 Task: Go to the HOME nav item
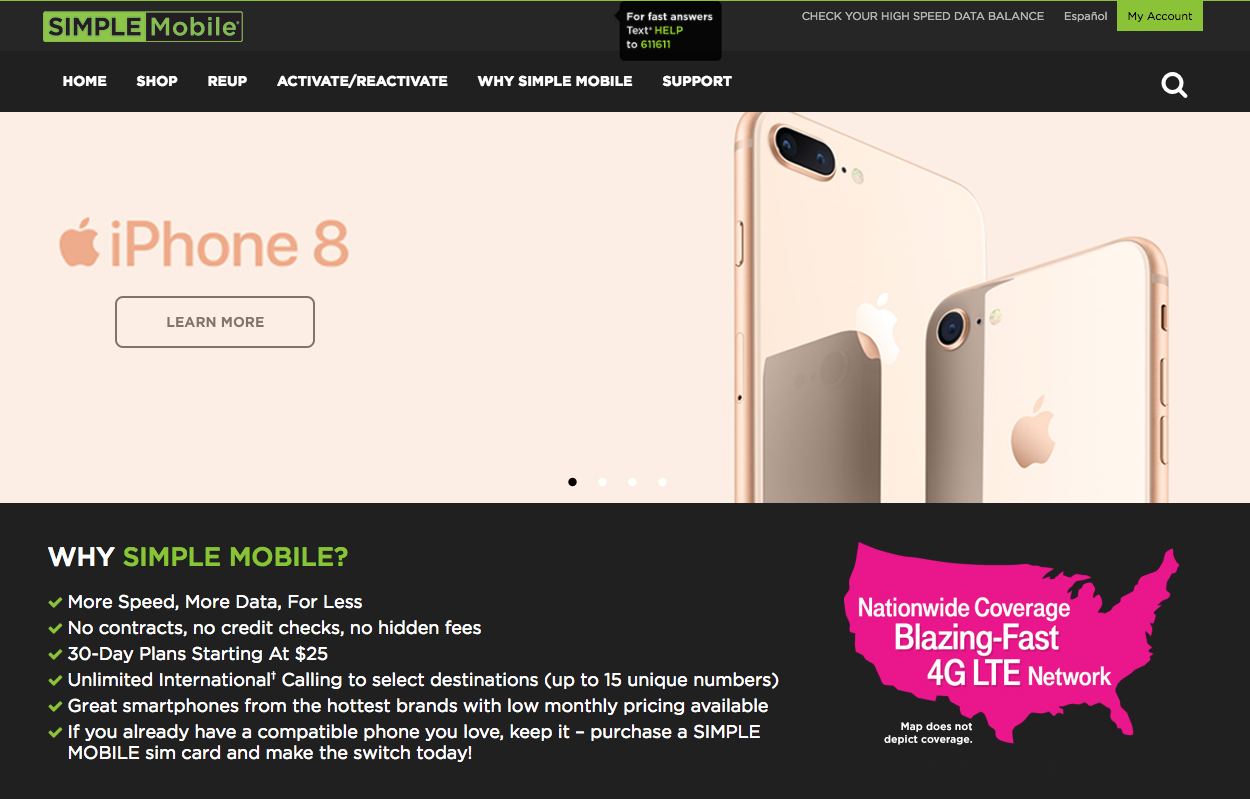(x=85, y=81)
